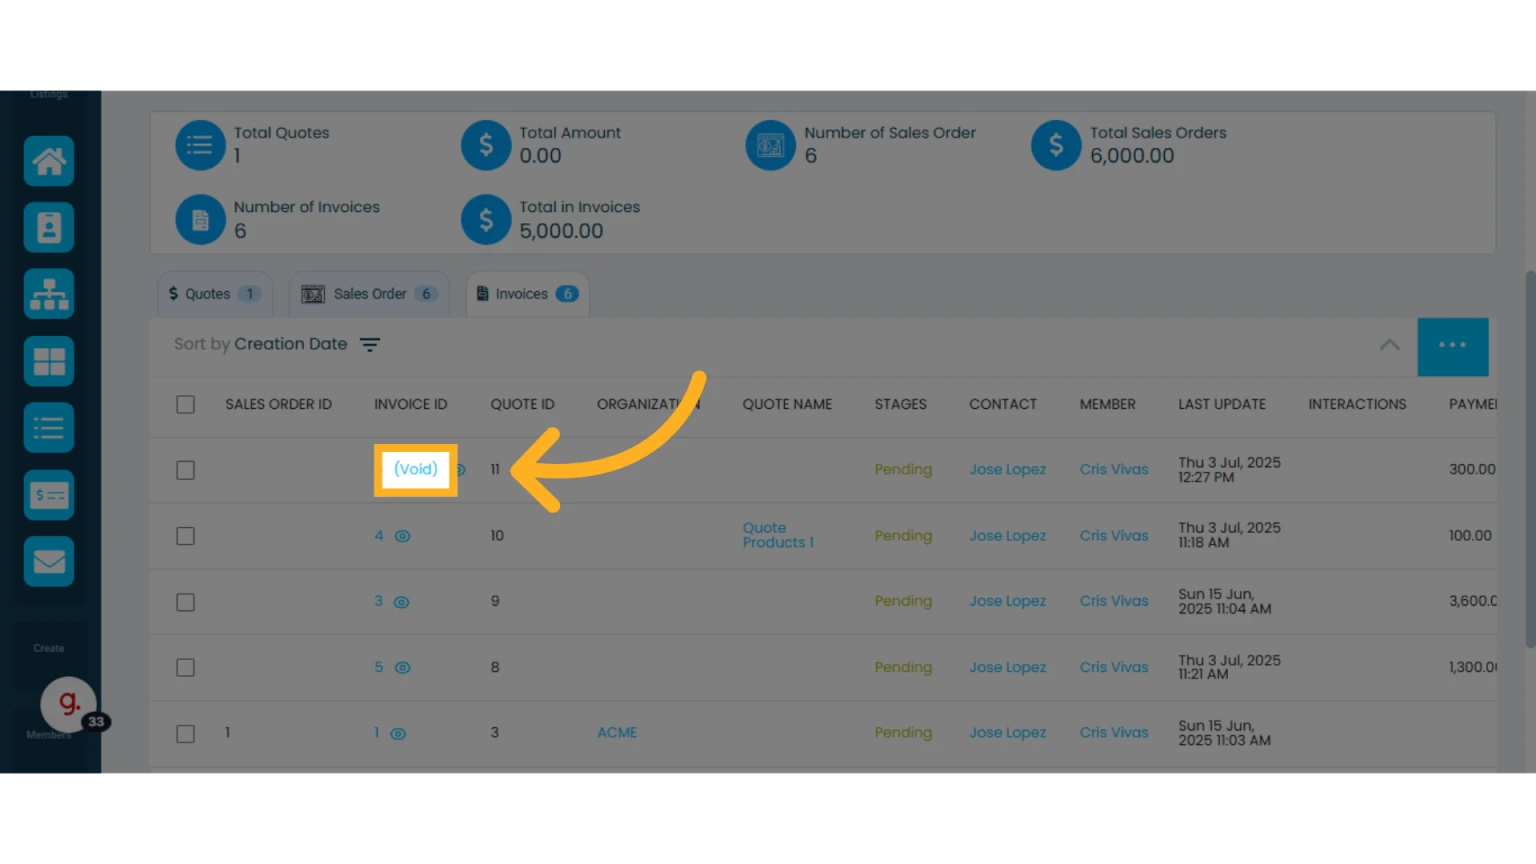The image size is (1536, 864).
Task: Open the ACME organization link
Action: click(617, 732)
